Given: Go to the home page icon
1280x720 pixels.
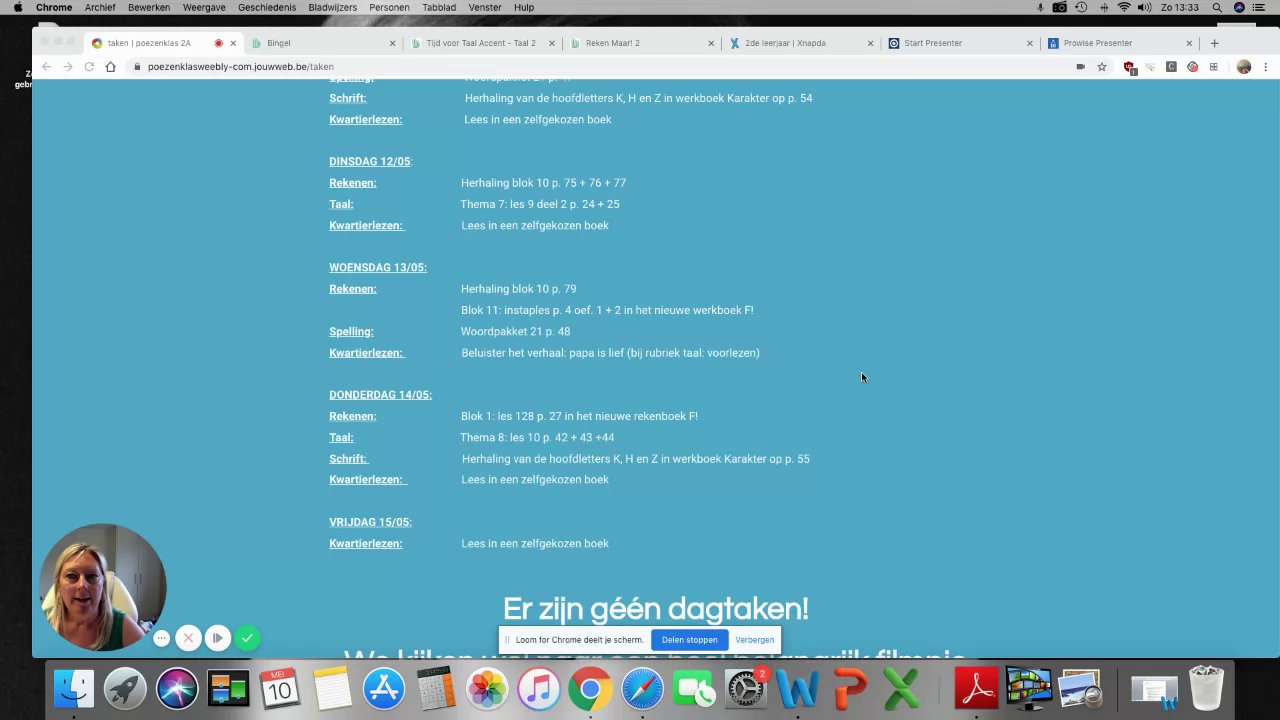Looking at the screenshot, I should click(111, 67).
